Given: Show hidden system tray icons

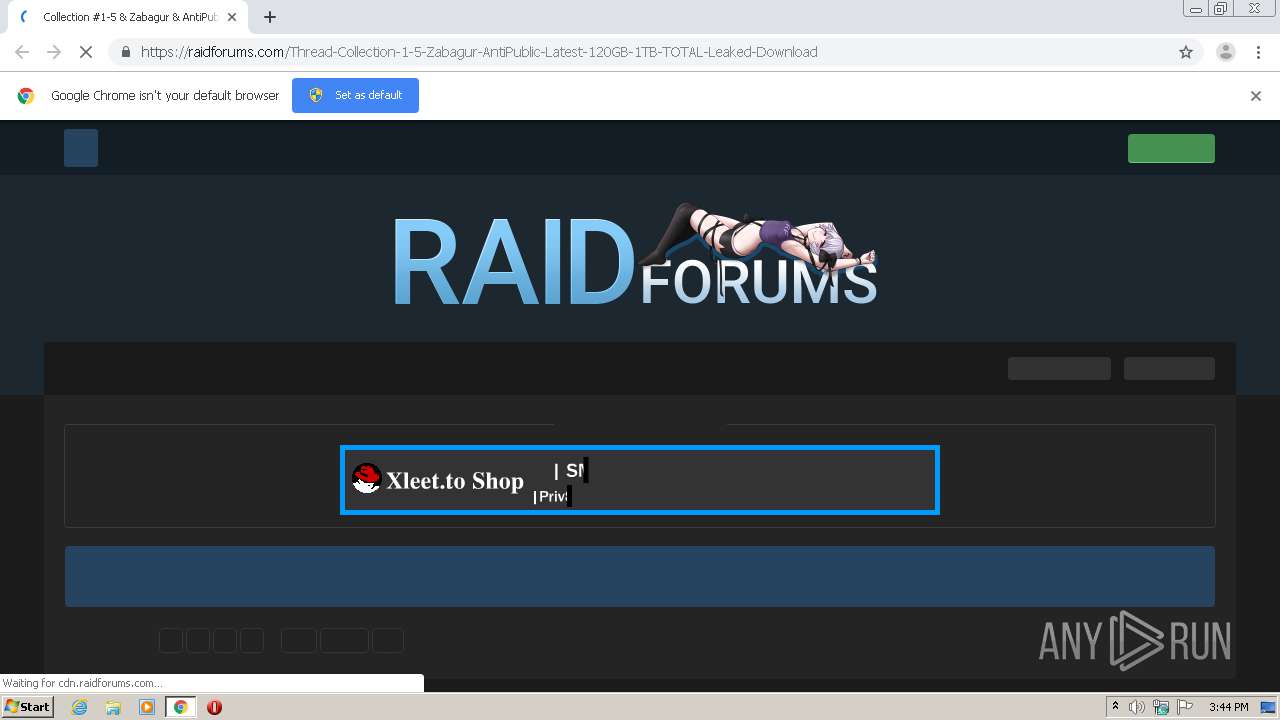Looking at the screenshot, I should click(x=1116, y=707).
